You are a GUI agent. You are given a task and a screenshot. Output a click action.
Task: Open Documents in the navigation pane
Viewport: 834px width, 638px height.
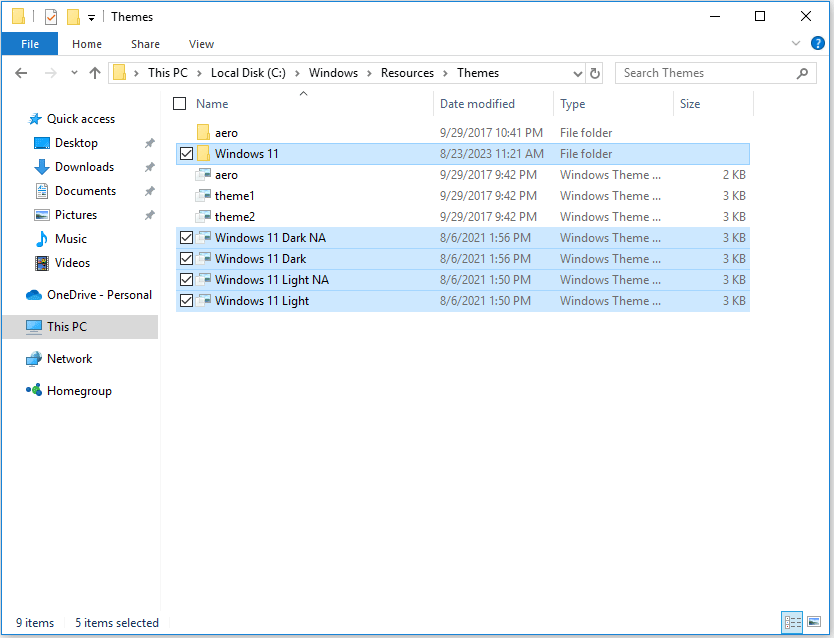pos(85,191)
